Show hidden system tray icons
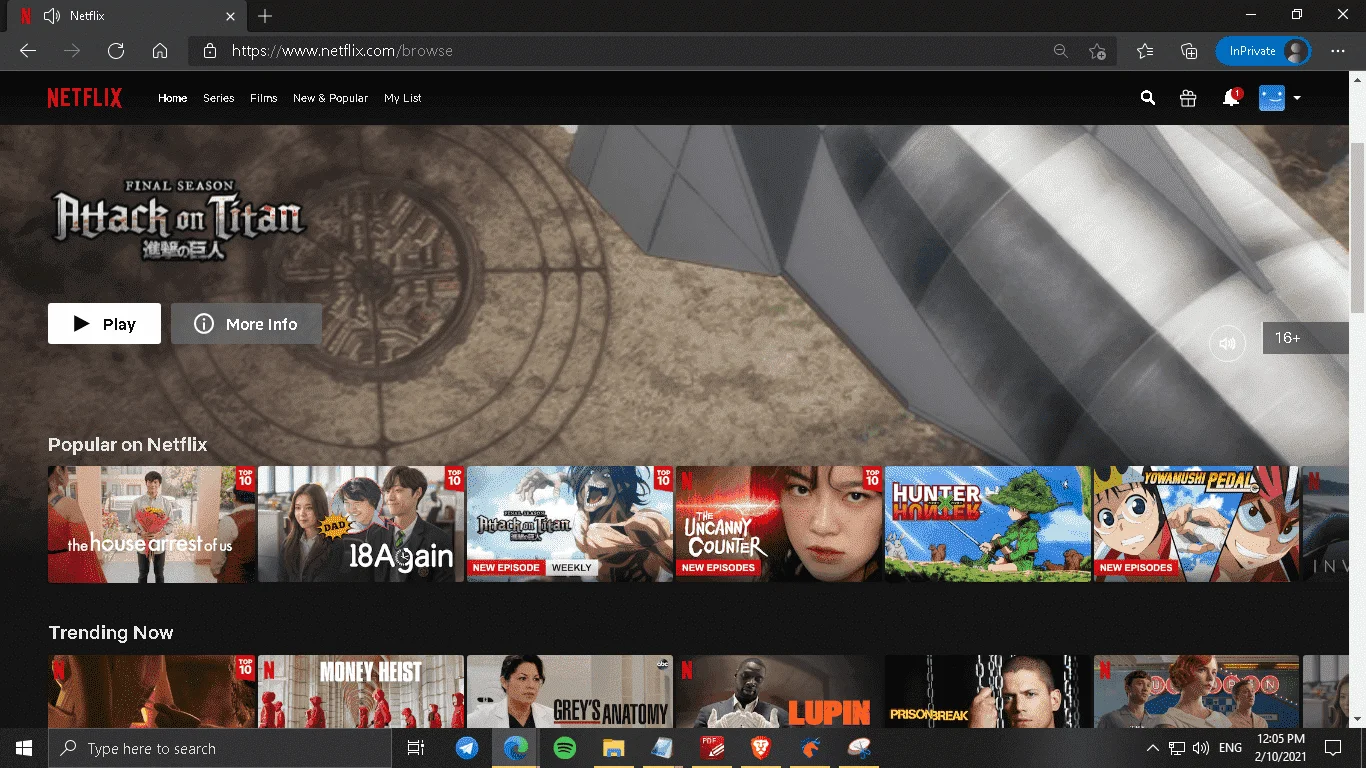Screen dimensions: 1366x768 (x=1153, y=748)
